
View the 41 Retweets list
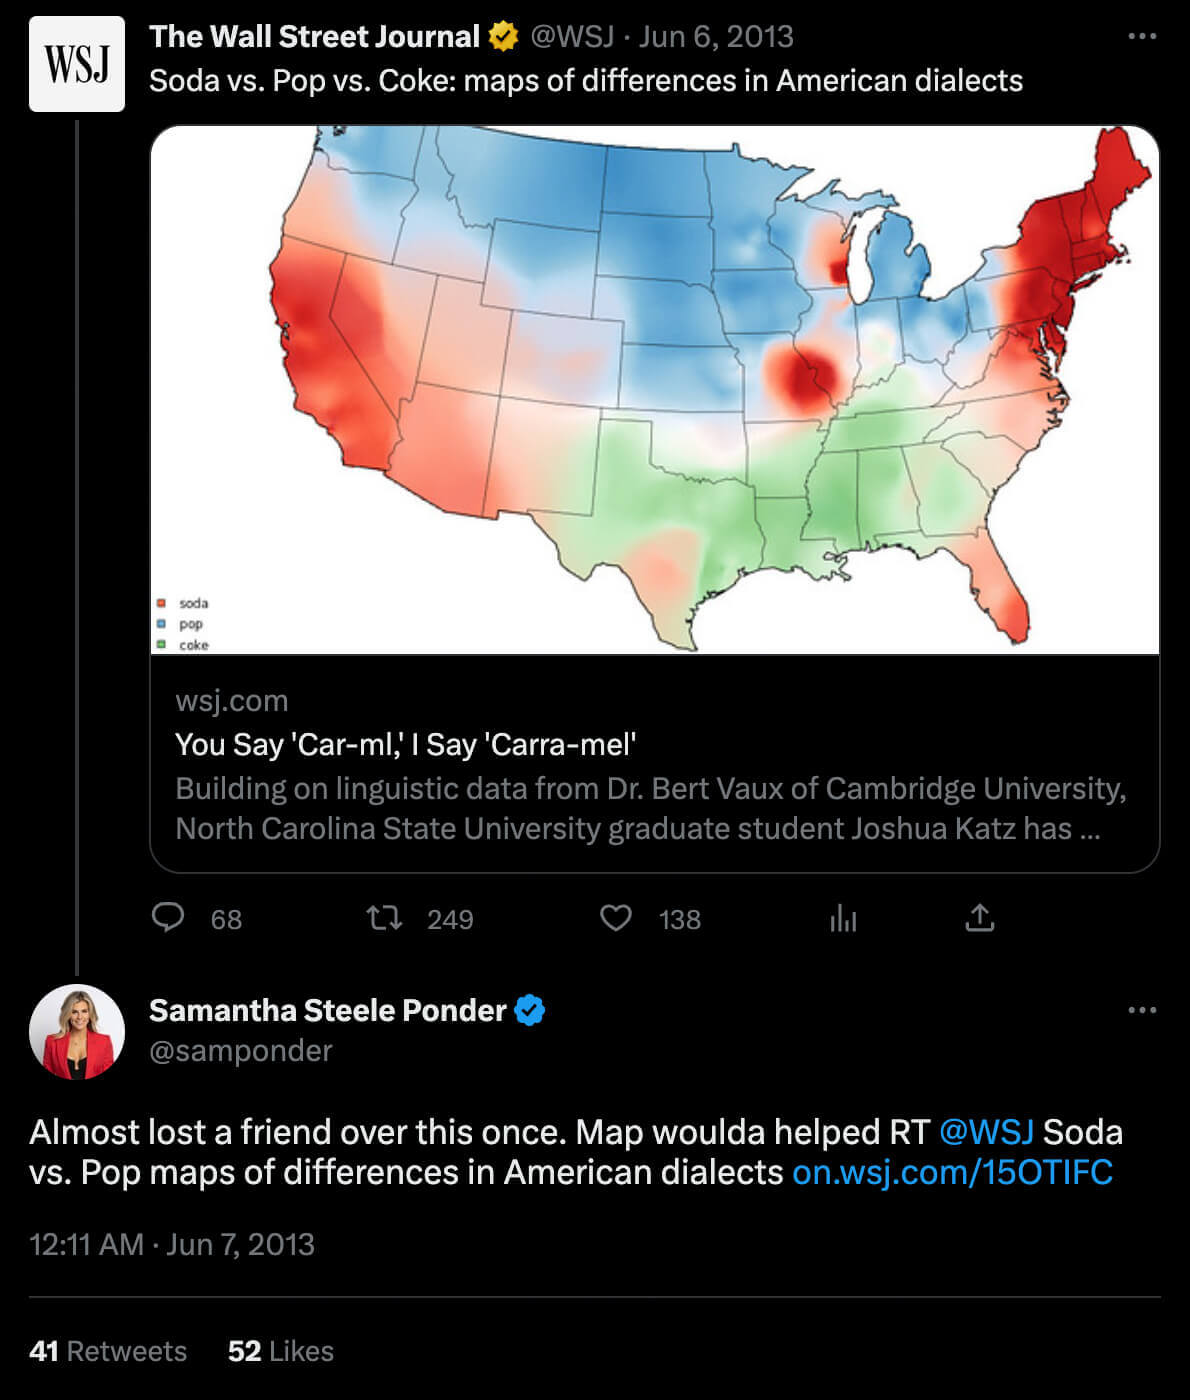108,1351
